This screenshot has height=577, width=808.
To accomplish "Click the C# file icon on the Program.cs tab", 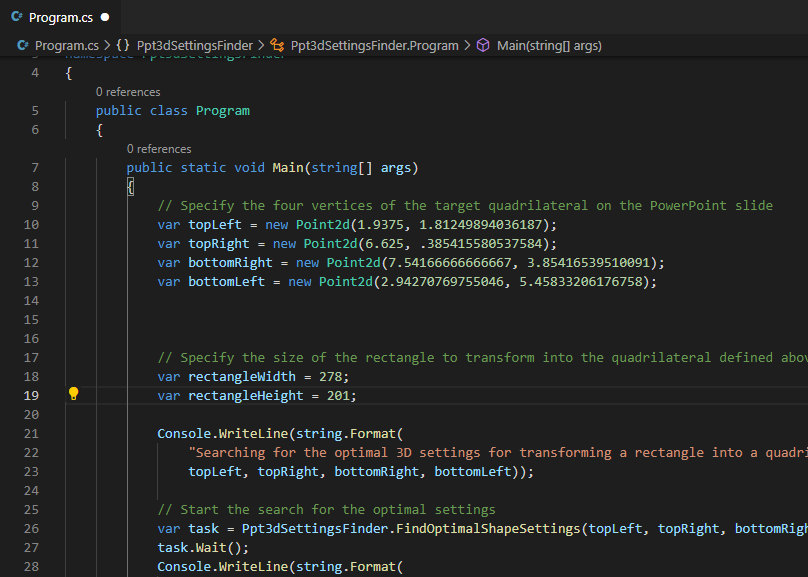I will (17, 17).
